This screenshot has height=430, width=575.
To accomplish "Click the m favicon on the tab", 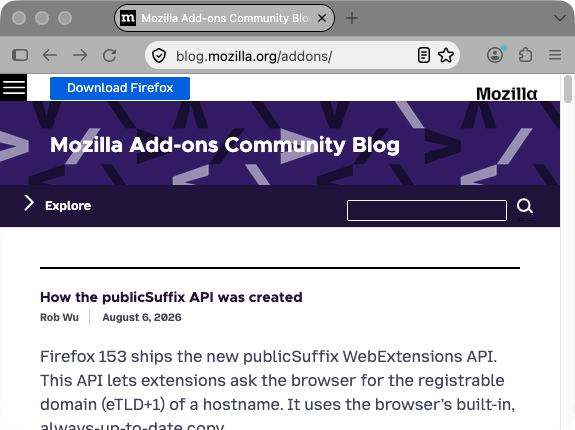I will [128, 18].
